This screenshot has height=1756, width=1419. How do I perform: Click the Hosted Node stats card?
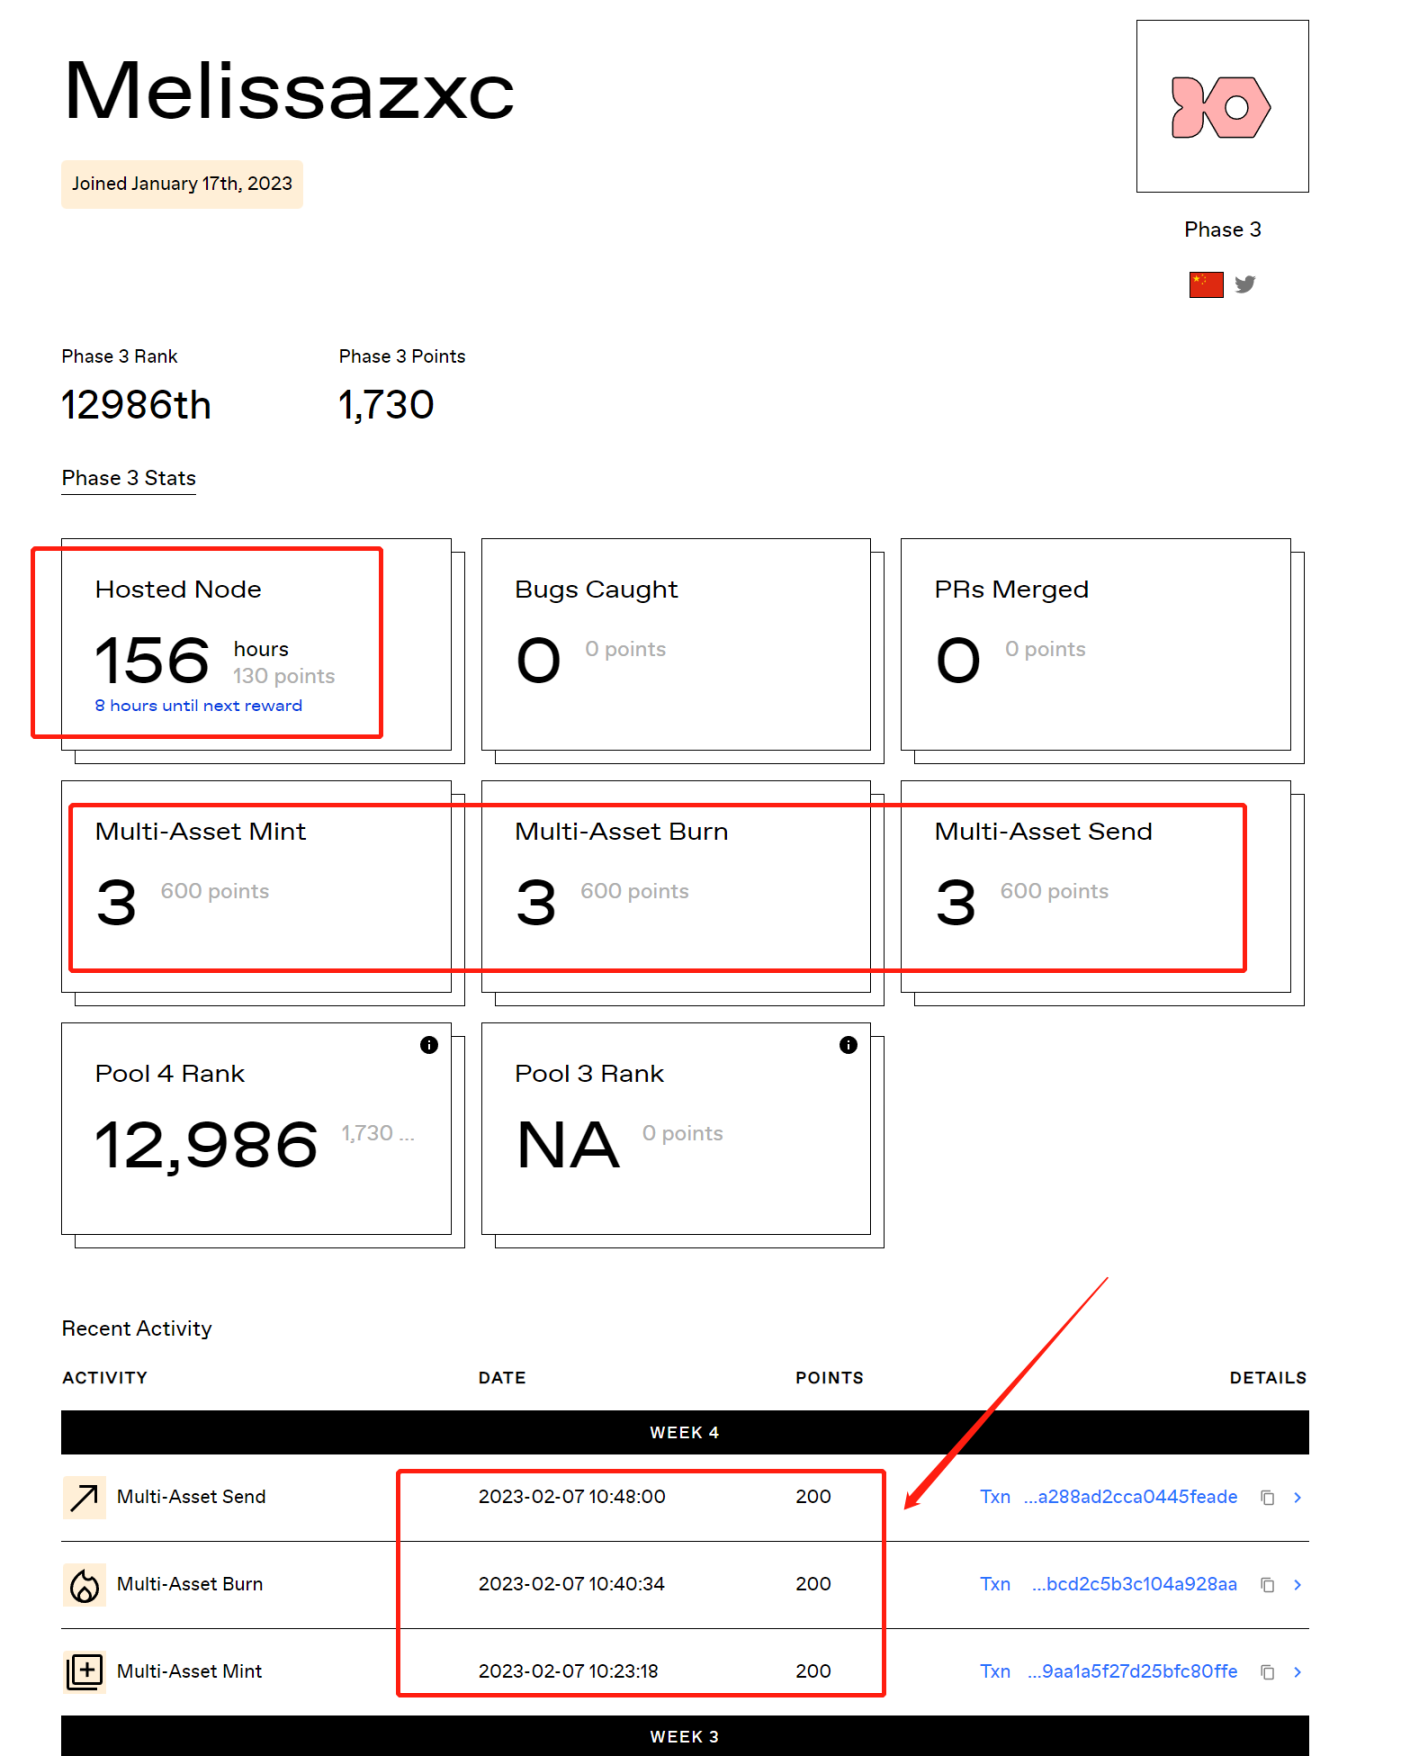(x=256, y=645)
